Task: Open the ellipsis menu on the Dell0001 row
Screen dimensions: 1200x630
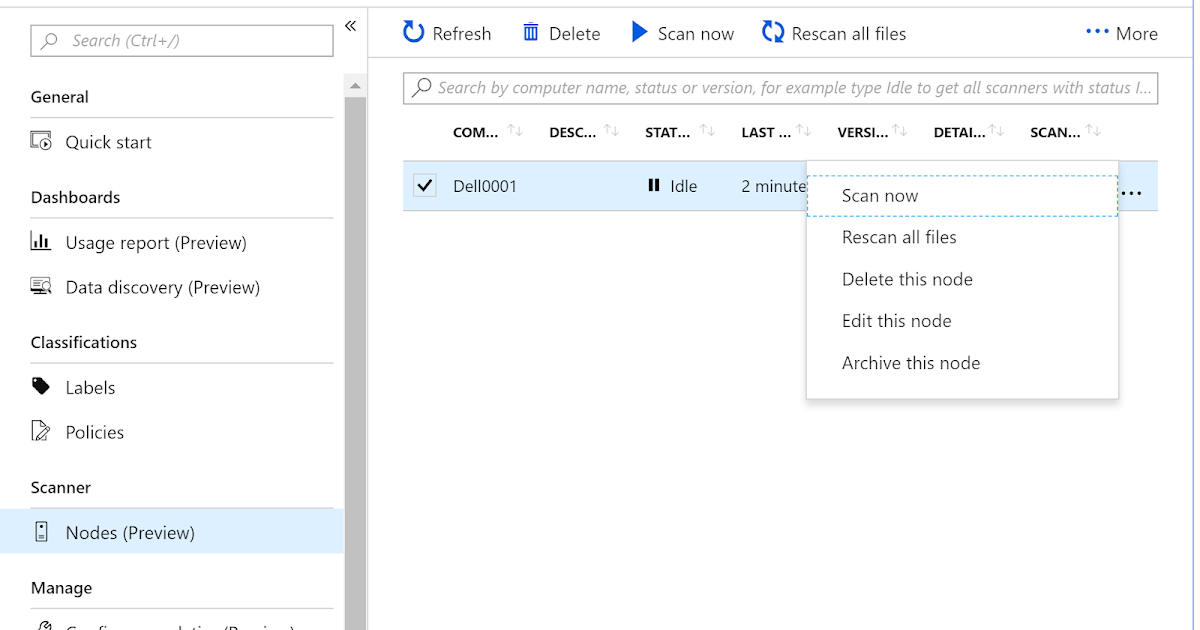Action: (x=1132, y=192)
